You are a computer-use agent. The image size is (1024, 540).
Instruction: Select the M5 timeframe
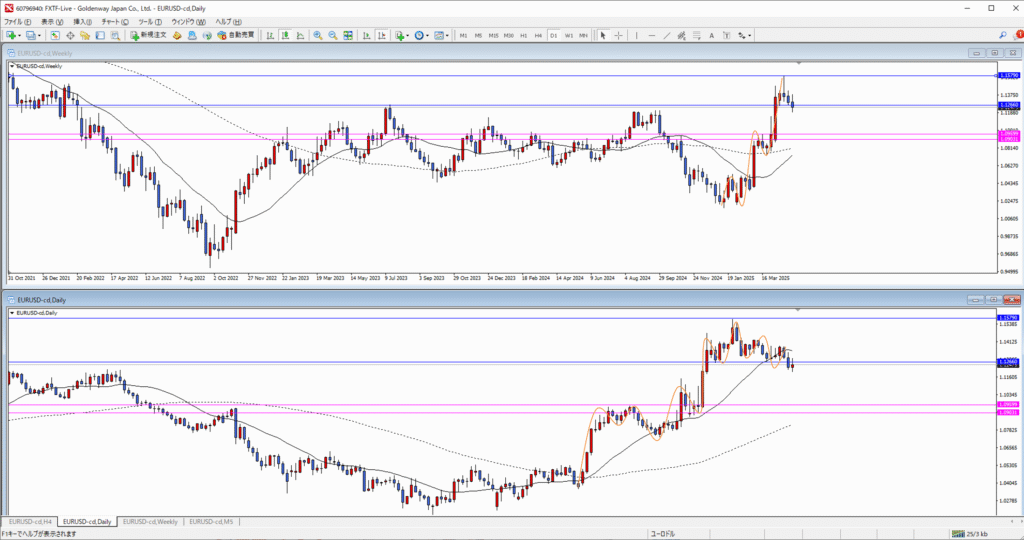pyautogui.click(x=478, y=35)
